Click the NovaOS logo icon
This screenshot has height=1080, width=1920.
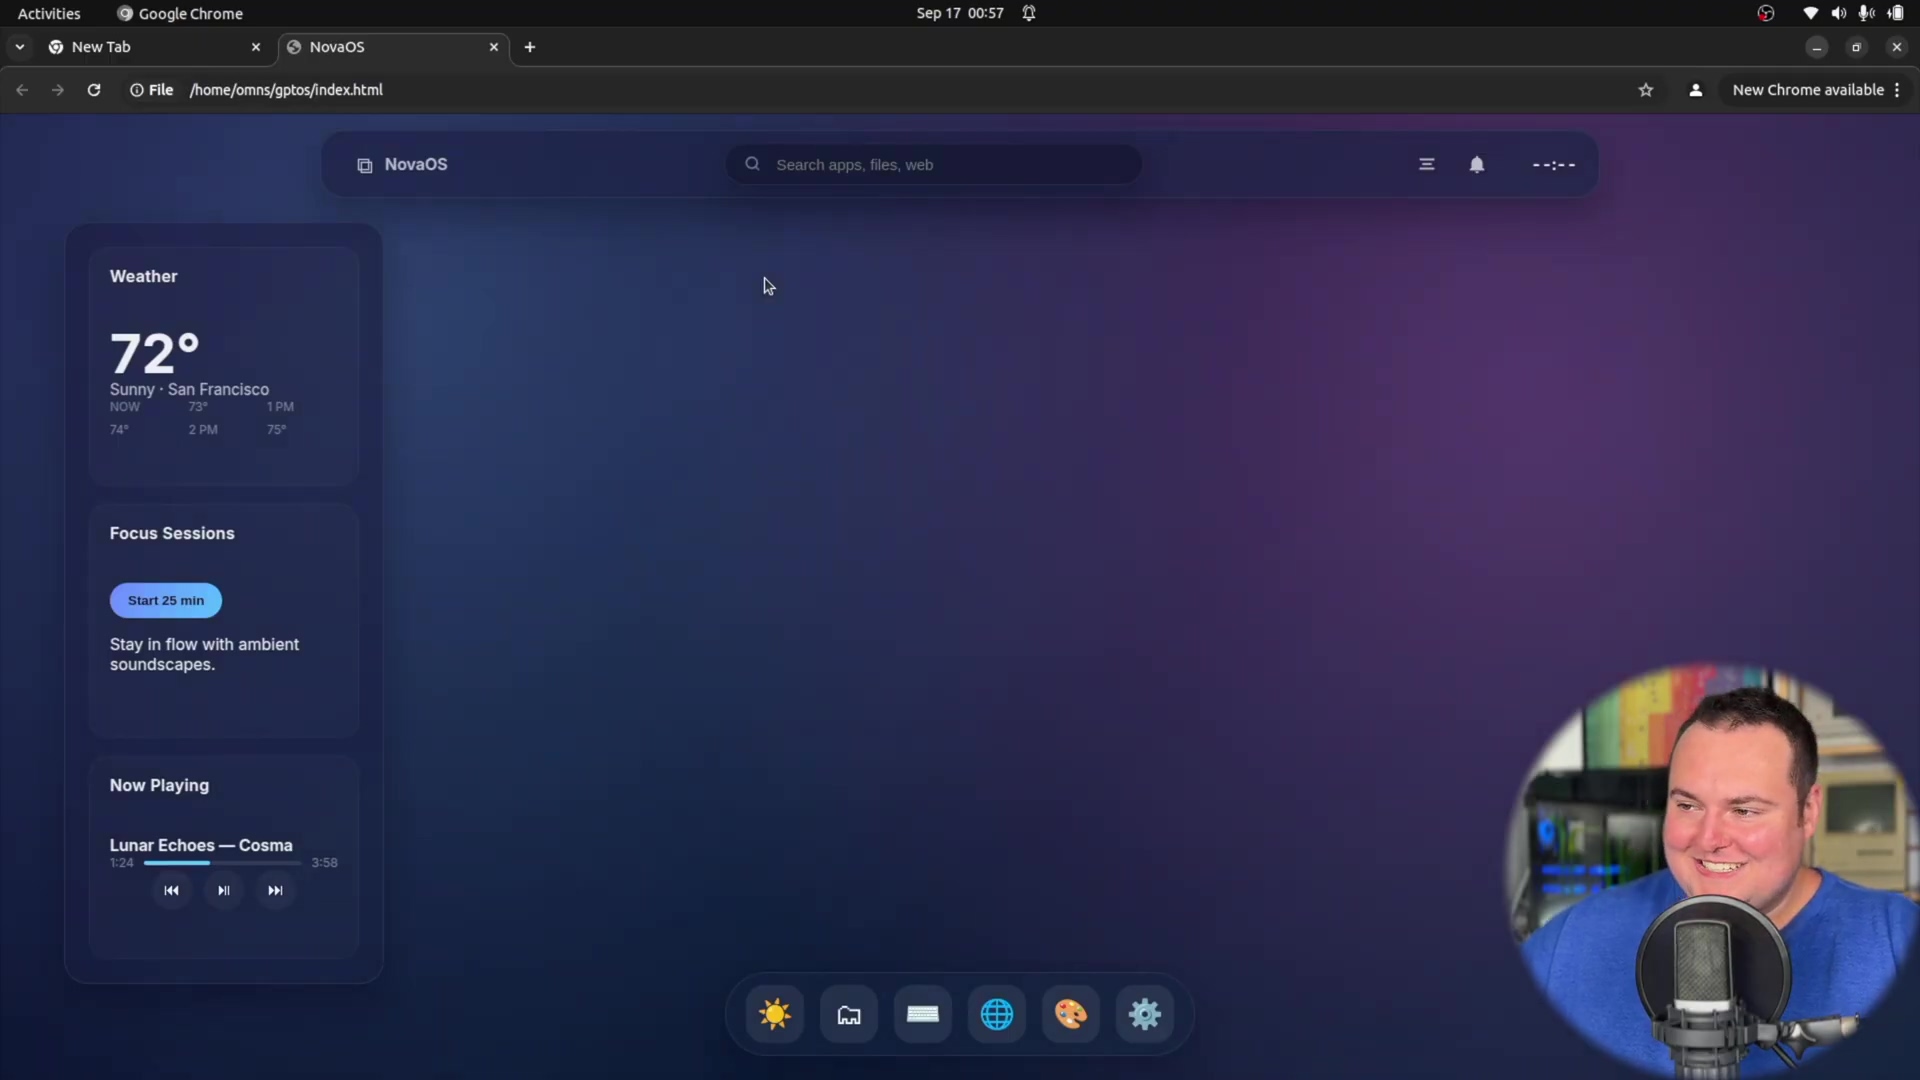click(x=365, y=165)
